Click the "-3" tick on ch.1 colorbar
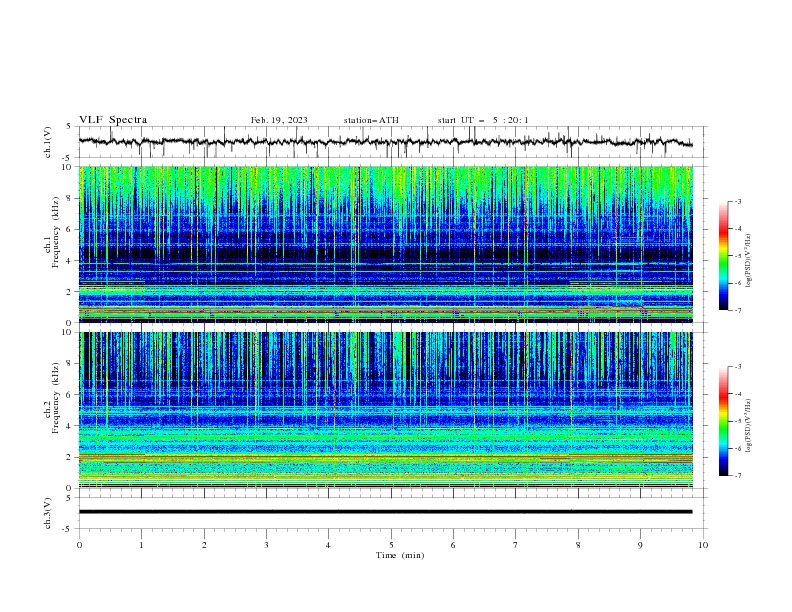The width and height of the screenshot is (792, 612). click(738, 201)
